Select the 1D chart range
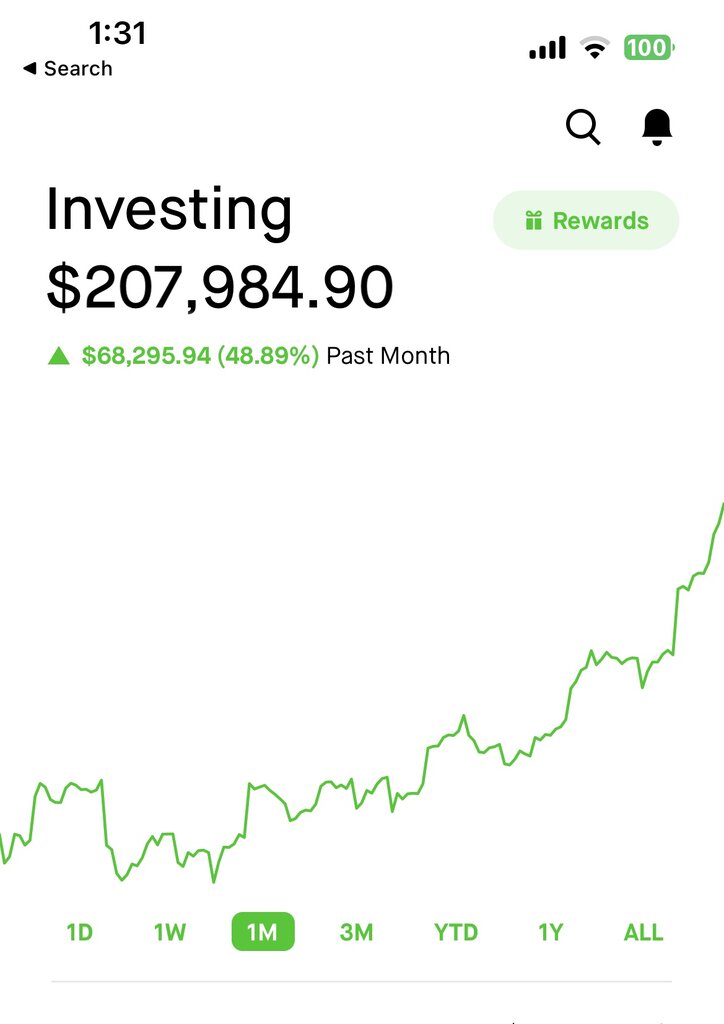724x1024 pixels. coord(80,932)
